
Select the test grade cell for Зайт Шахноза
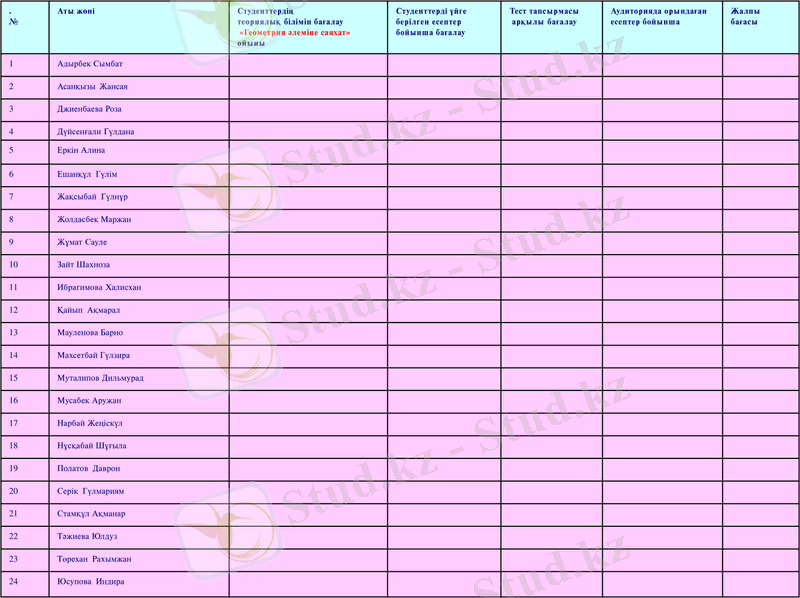click(551, 265)
